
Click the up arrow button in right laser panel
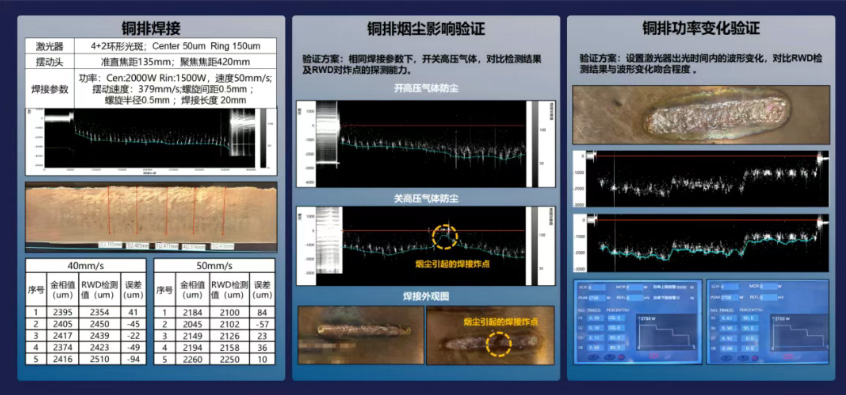coord(727,358)
